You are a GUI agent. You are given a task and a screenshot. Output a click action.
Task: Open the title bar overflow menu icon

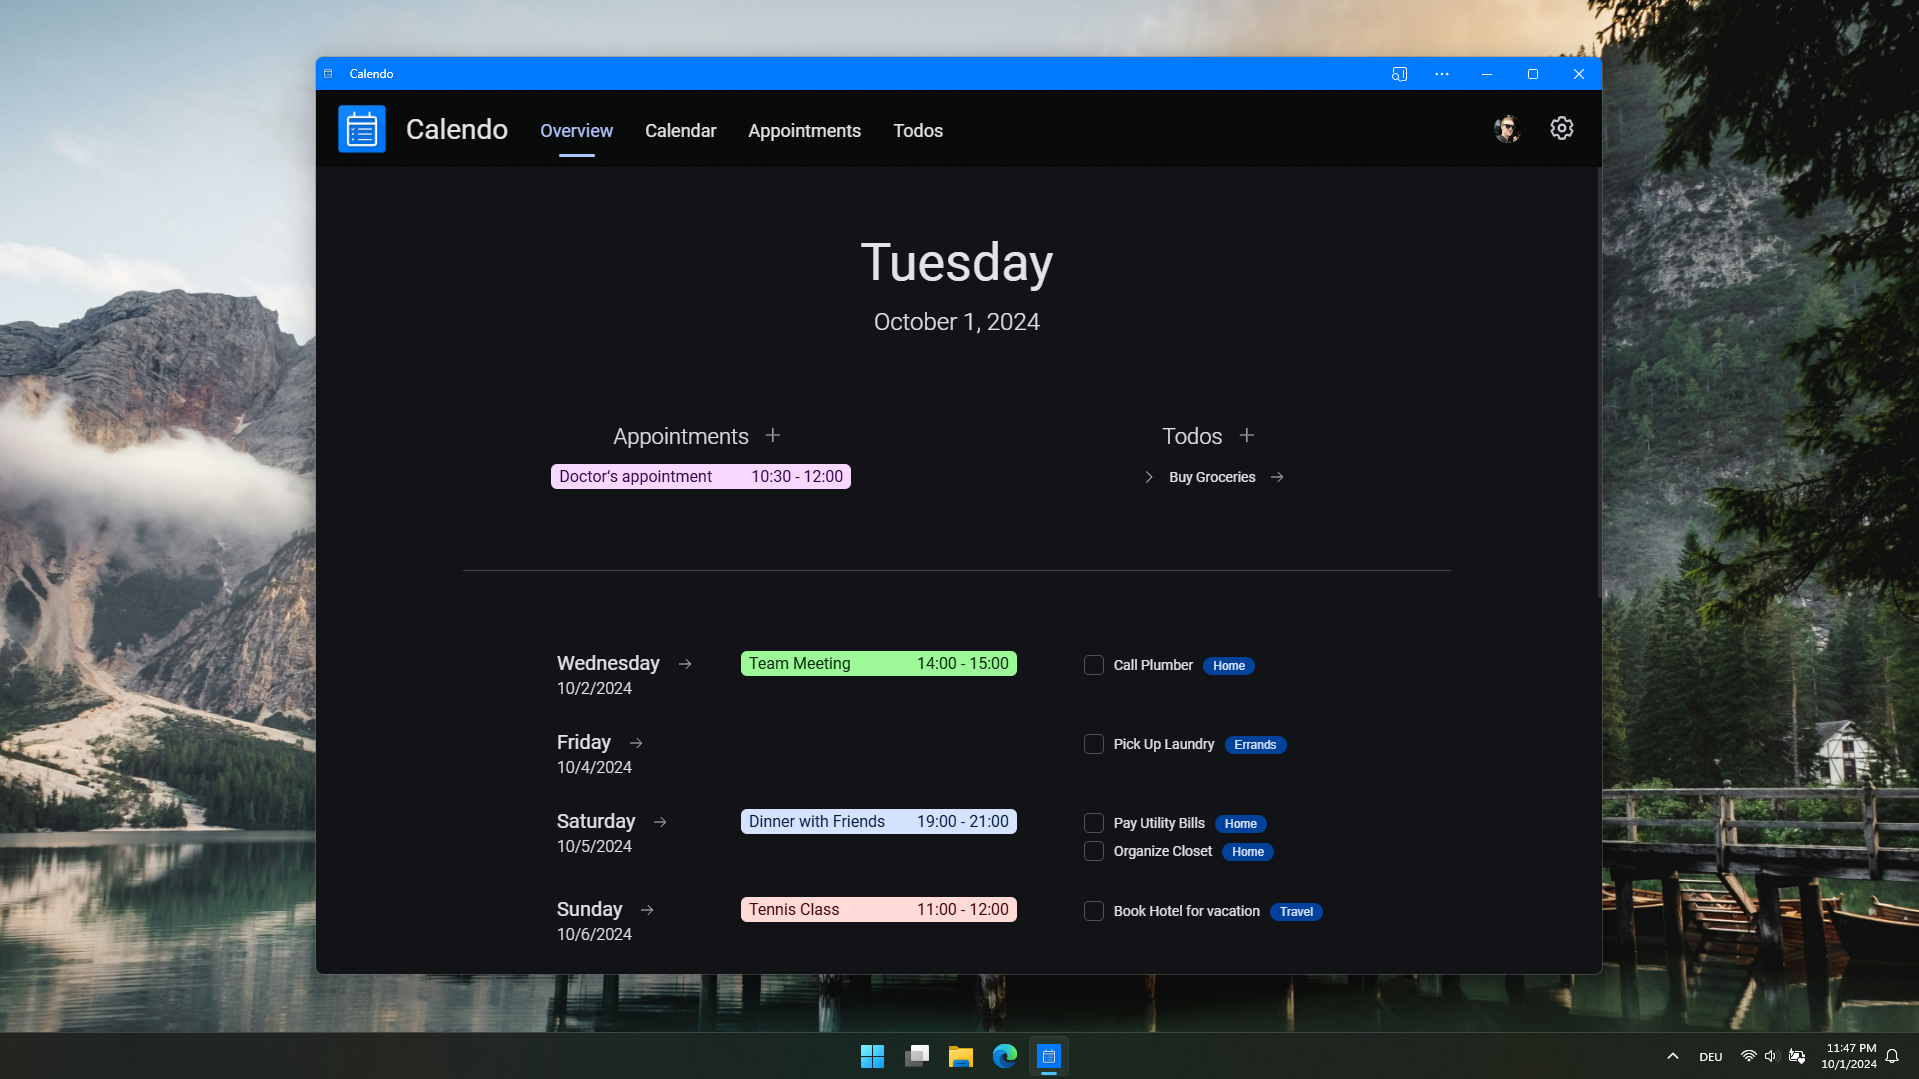tap(1441, 73)
